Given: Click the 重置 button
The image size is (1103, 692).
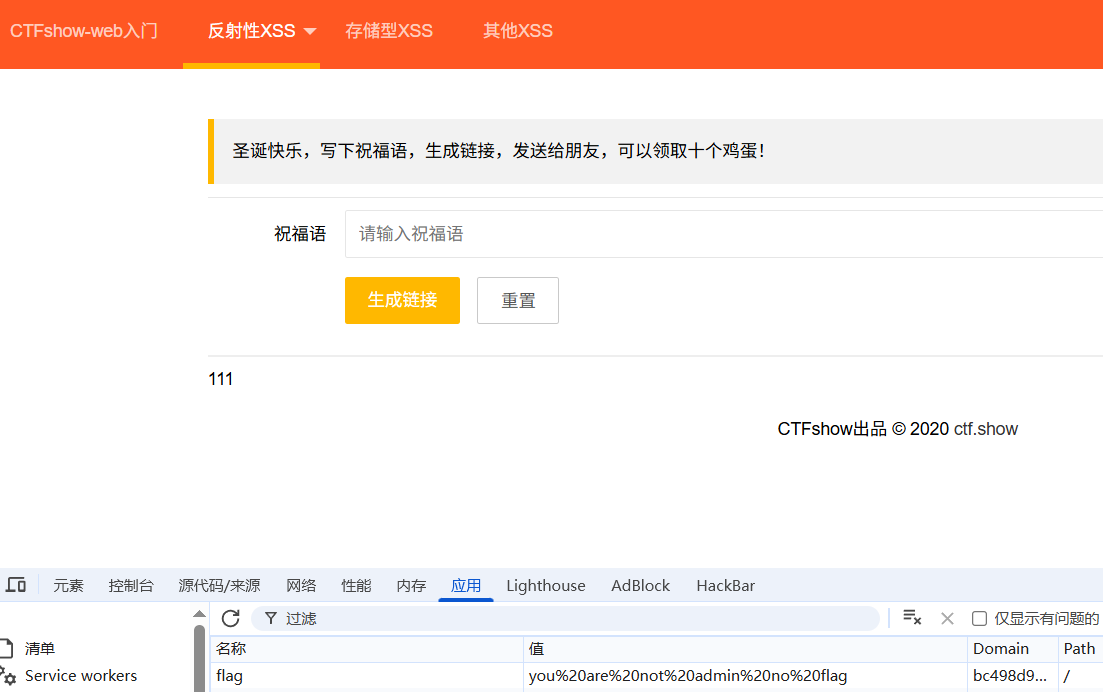Looking at the screenshot, I should pyautogui.click(x=518, y=301).
